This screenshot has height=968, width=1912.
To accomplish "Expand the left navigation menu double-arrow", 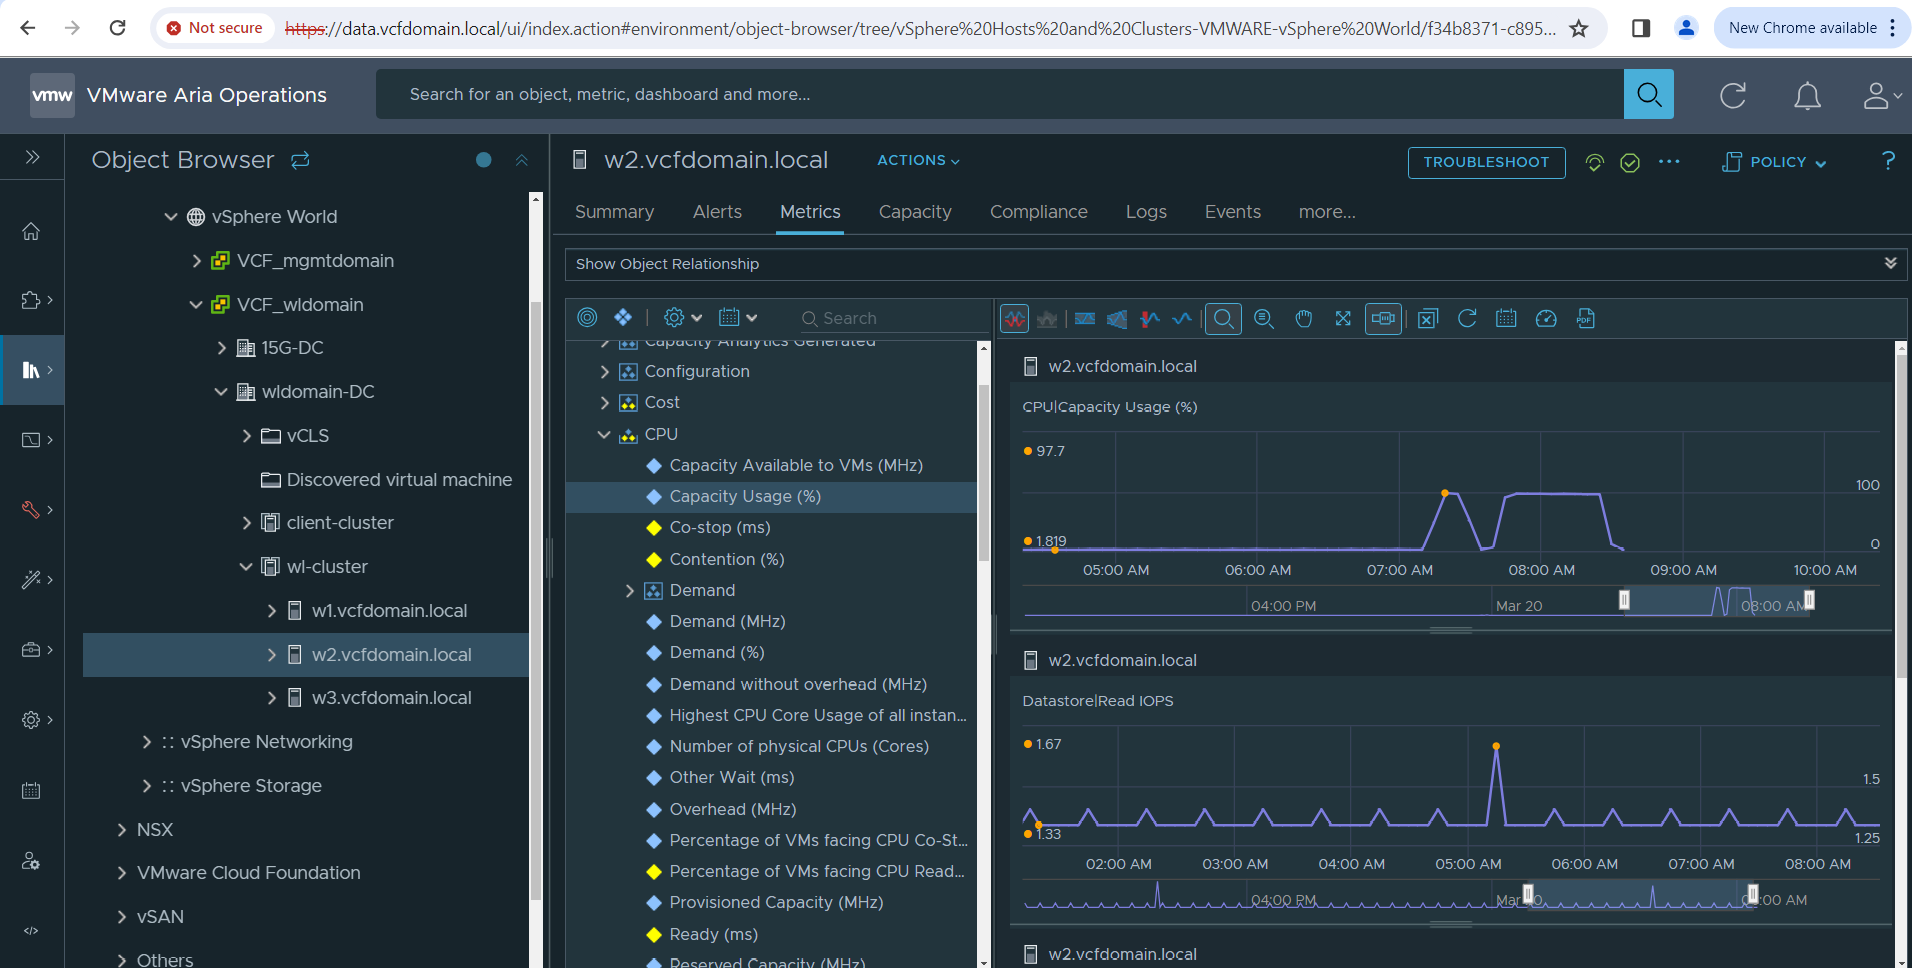I will tap(32, 157).
